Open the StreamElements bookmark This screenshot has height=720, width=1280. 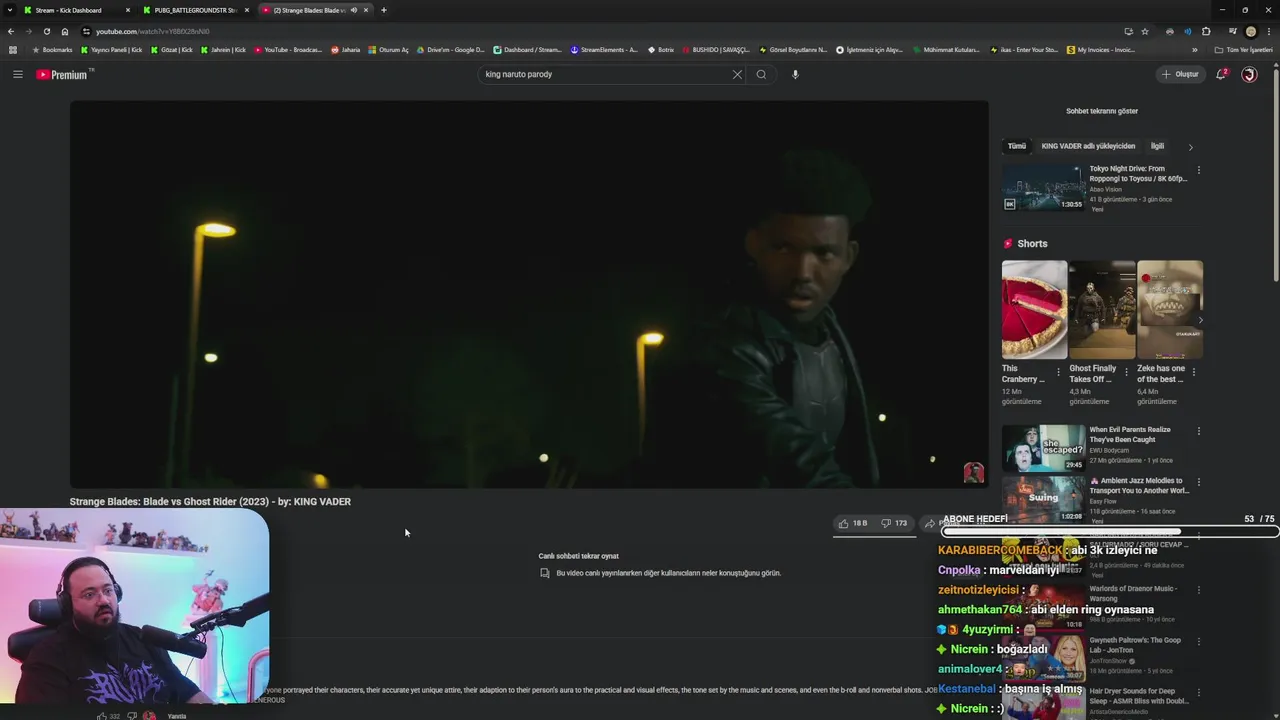coord(603,50)
